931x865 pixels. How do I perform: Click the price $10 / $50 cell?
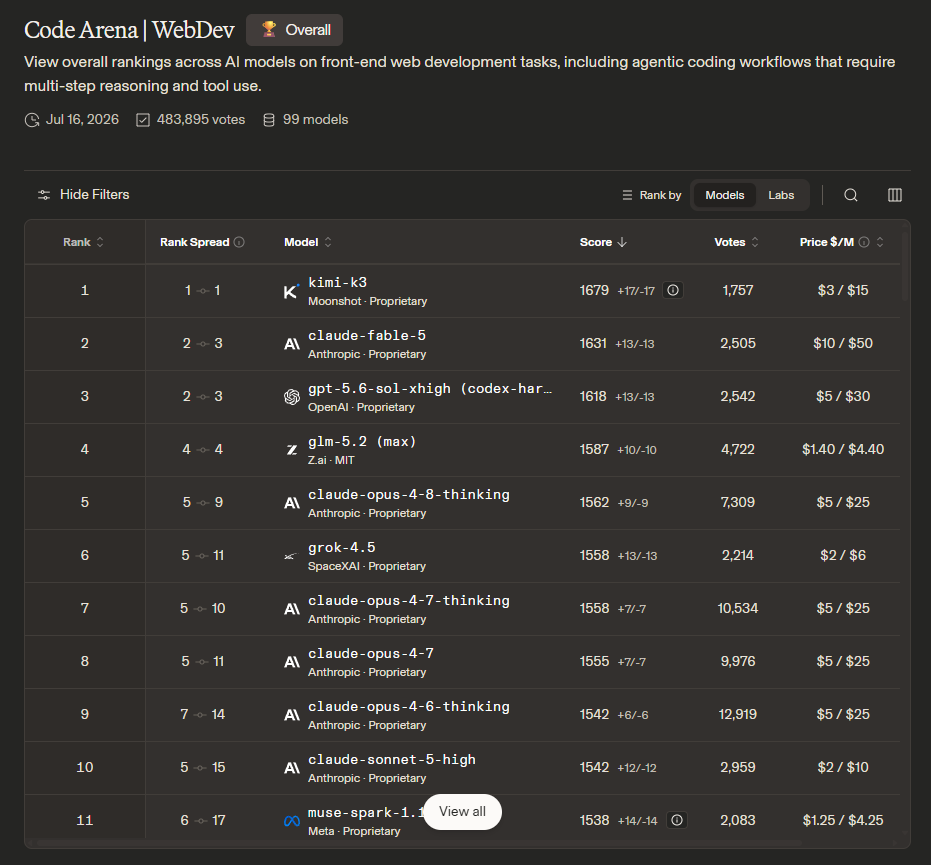coord(843,343)
